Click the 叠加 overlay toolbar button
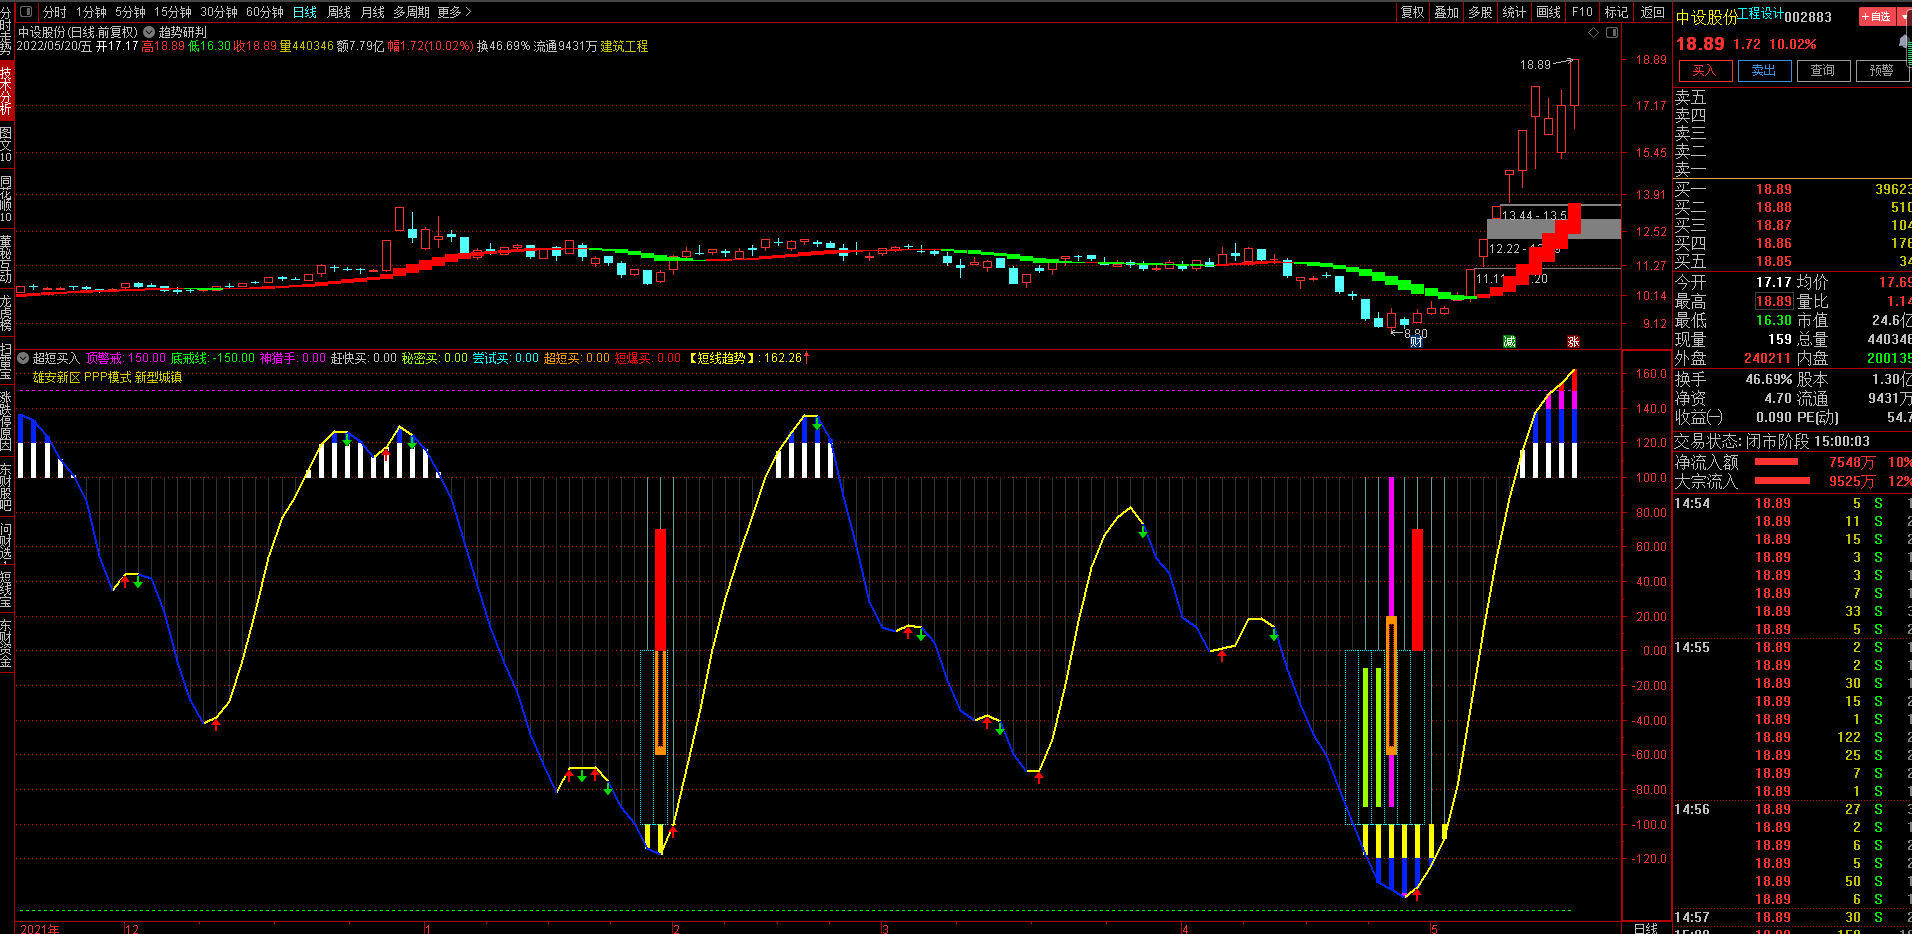This screenshot has width=1912, height=934. (x=1446, y=12)
